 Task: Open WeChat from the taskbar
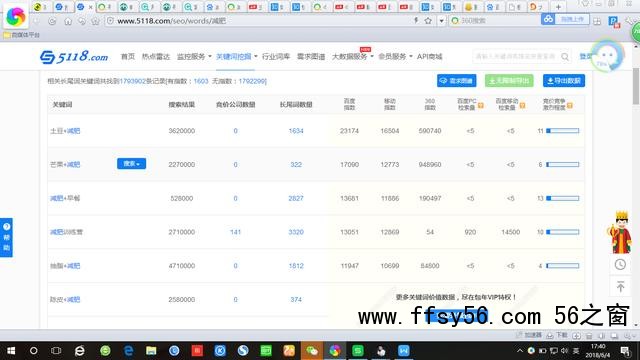[x=312, y=351]
